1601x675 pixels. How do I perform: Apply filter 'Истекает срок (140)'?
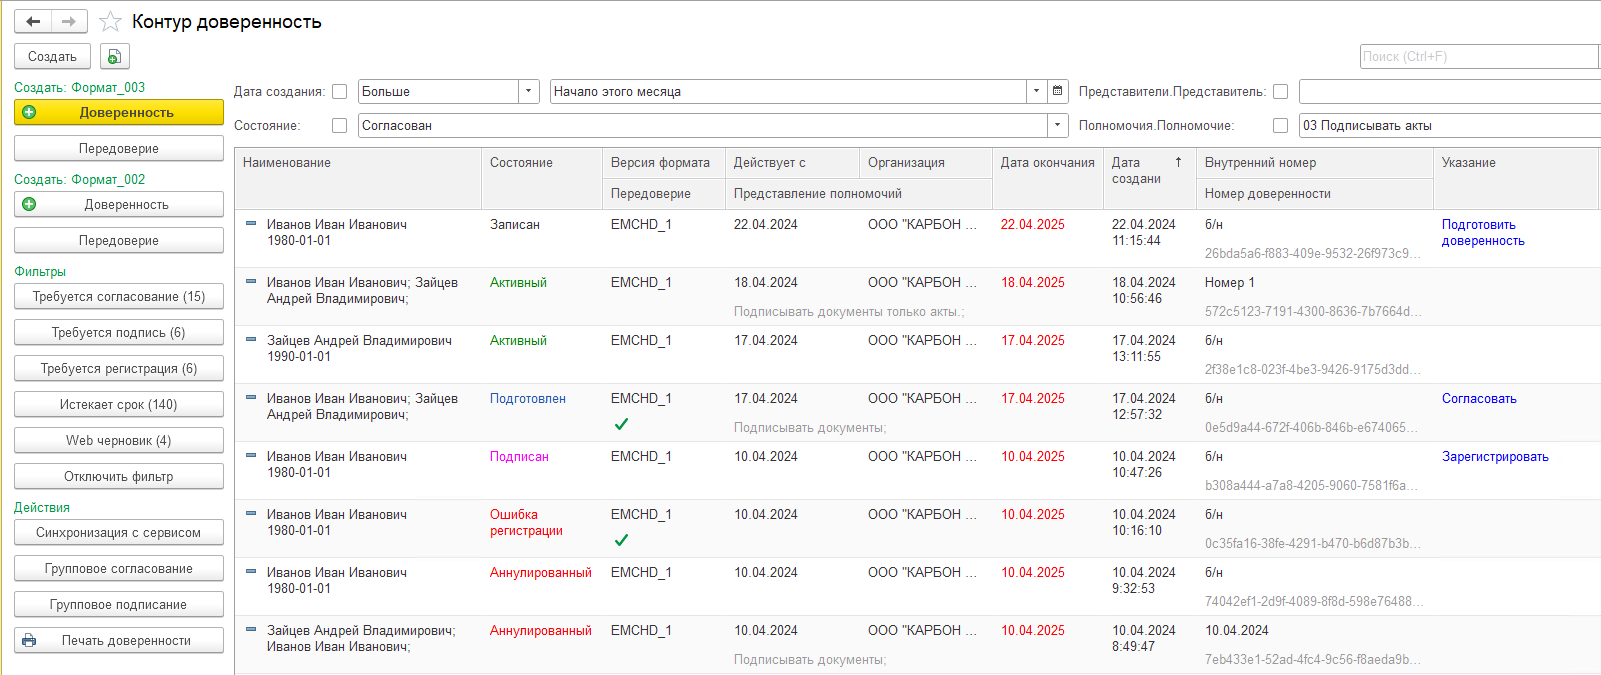click(x=119, y=404)
